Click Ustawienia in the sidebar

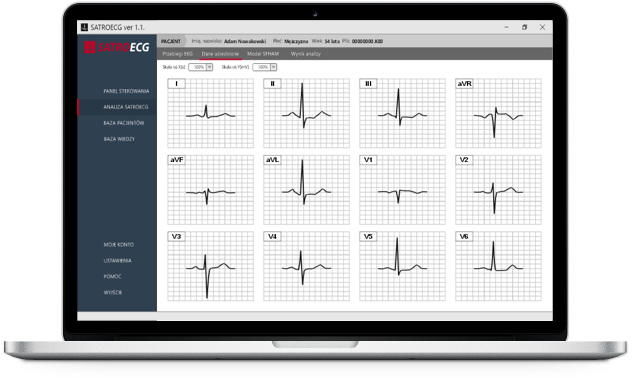117,261
